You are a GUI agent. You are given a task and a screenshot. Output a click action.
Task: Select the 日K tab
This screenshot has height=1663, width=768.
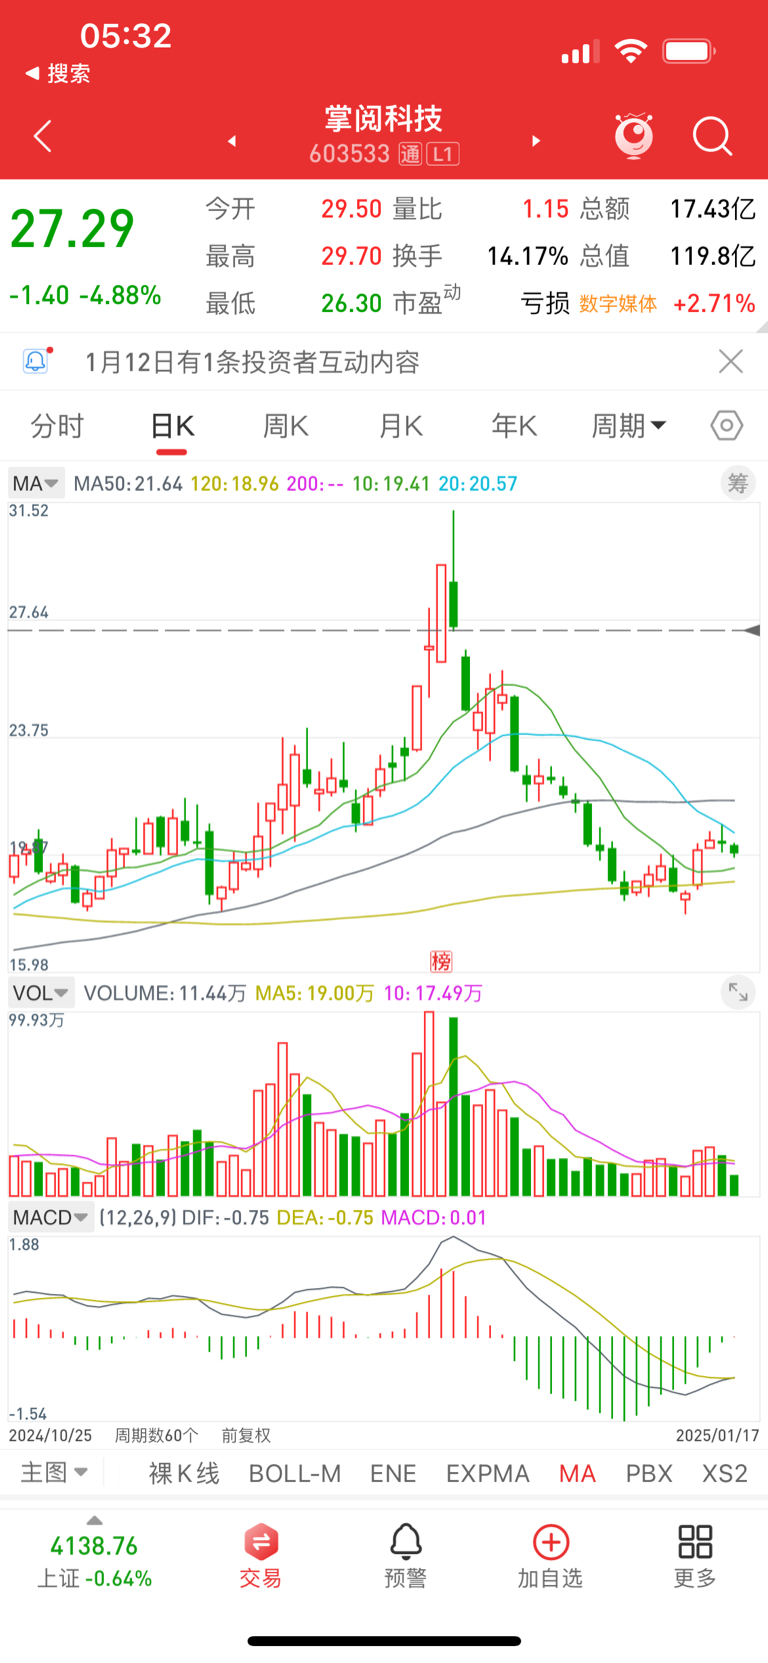coord(172,426)
